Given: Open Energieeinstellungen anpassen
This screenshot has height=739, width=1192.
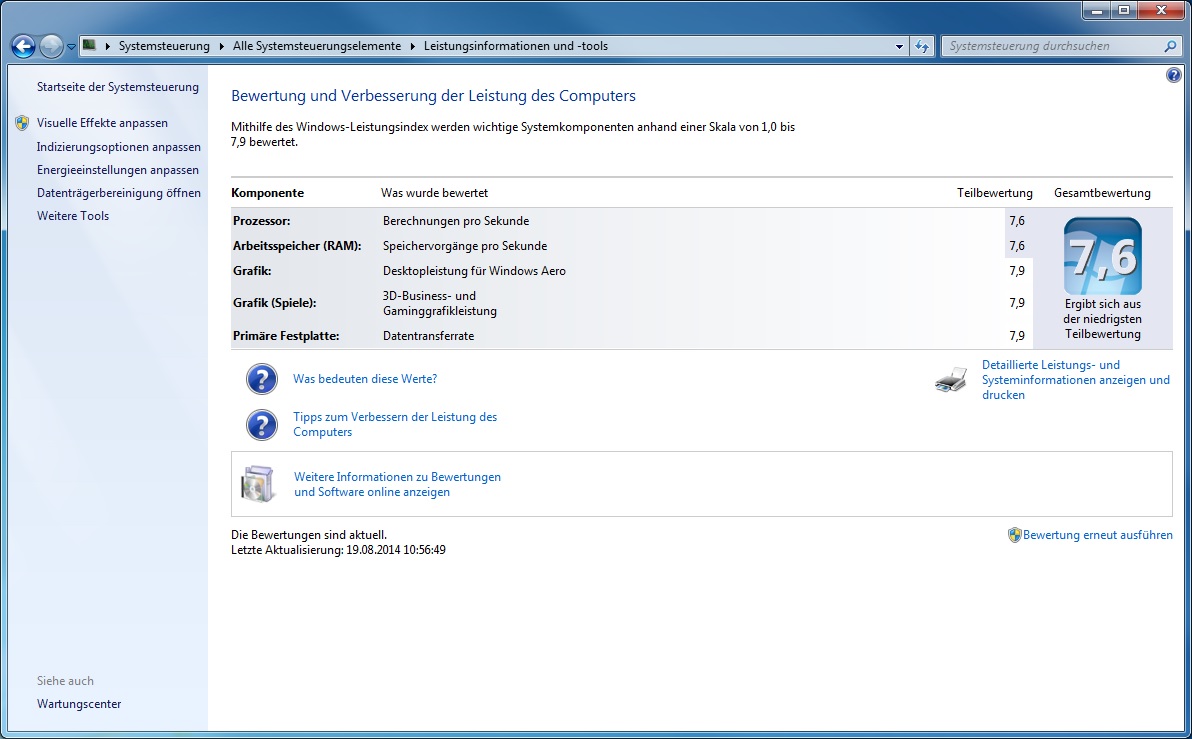Looking at the screenshot, I should [118, 170].
